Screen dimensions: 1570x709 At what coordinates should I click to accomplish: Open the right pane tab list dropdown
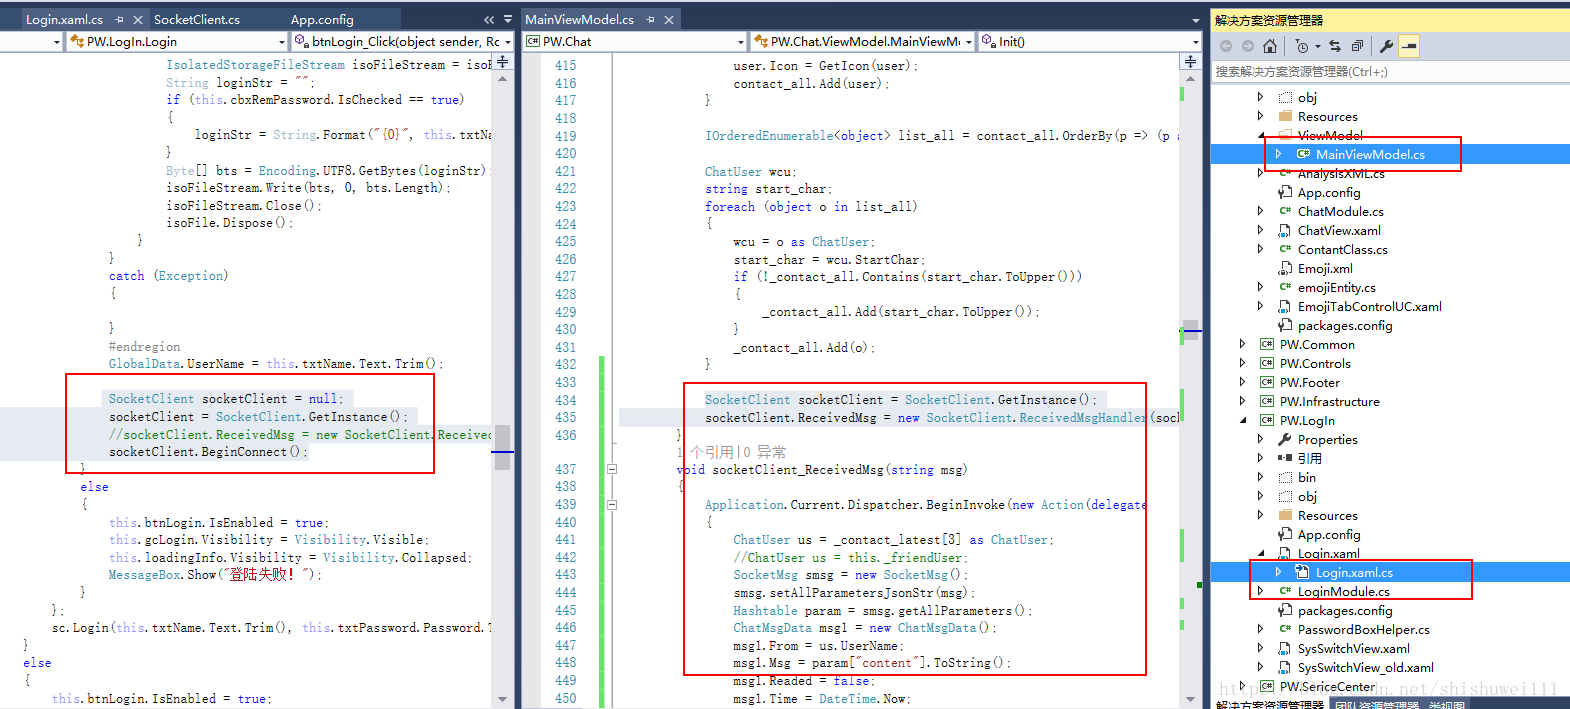[1196, 19]
